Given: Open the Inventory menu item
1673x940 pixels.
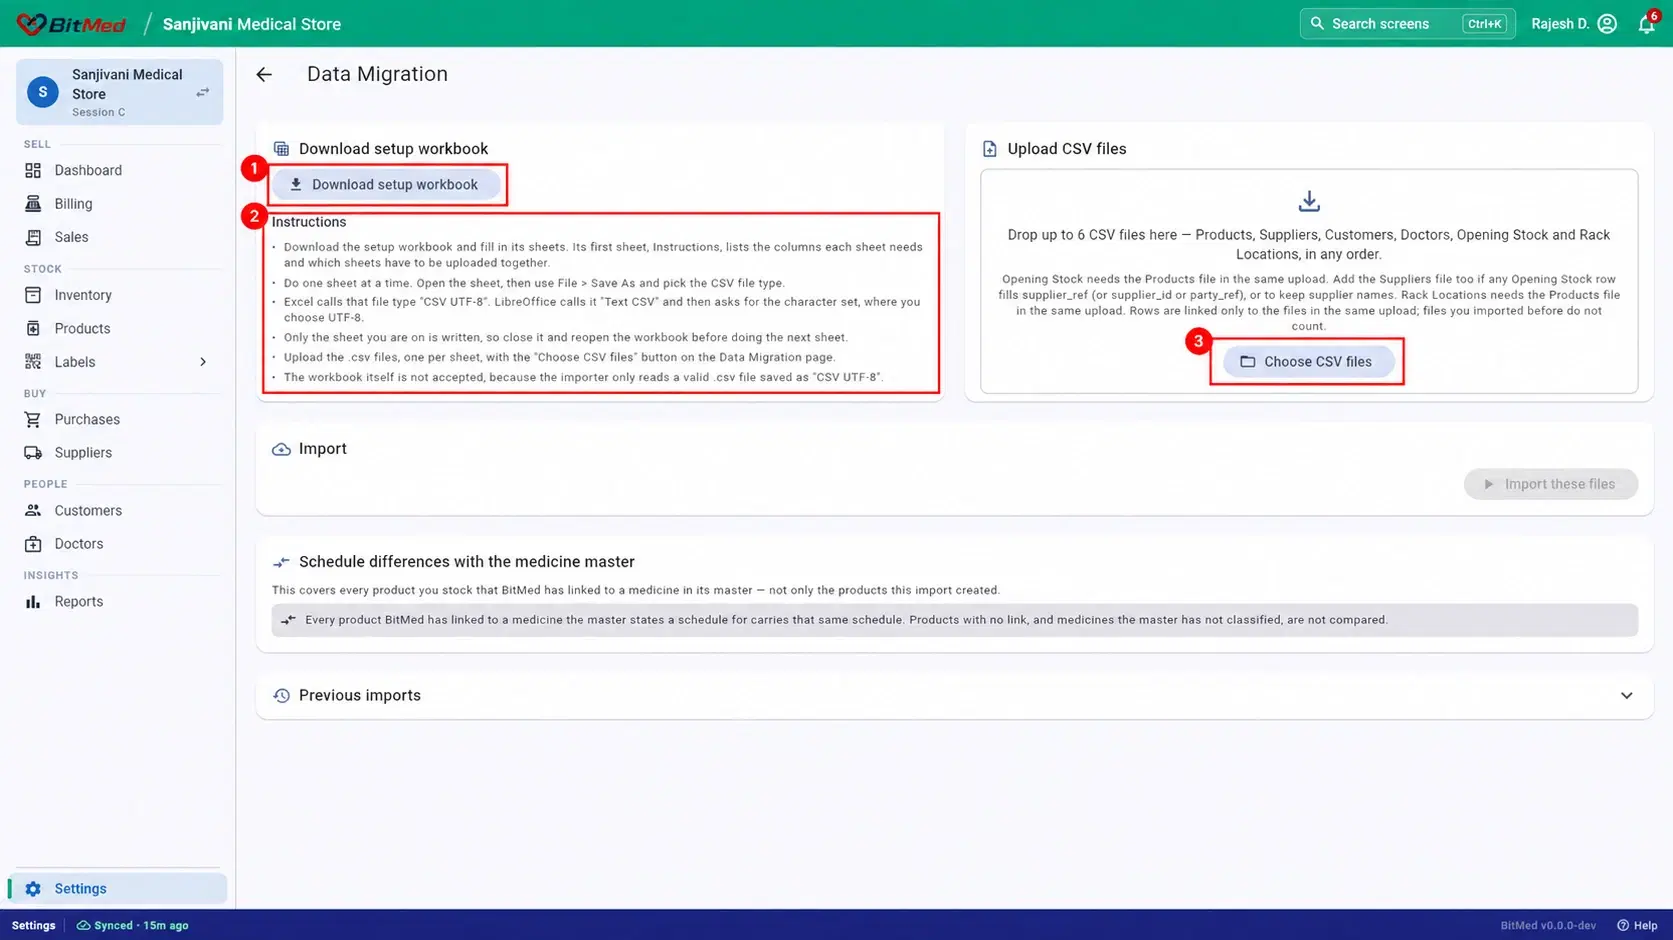Looking at the screenshot, I should click(x=119, y=295).
